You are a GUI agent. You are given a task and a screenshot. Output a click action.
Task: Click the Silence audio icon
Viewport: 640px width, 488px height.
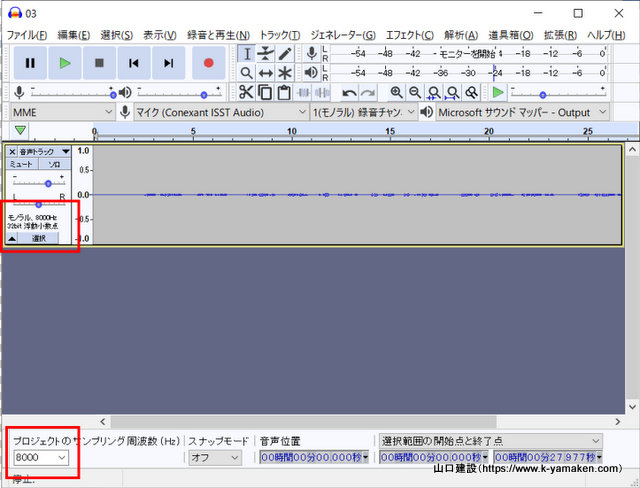[x=322, y=93]
